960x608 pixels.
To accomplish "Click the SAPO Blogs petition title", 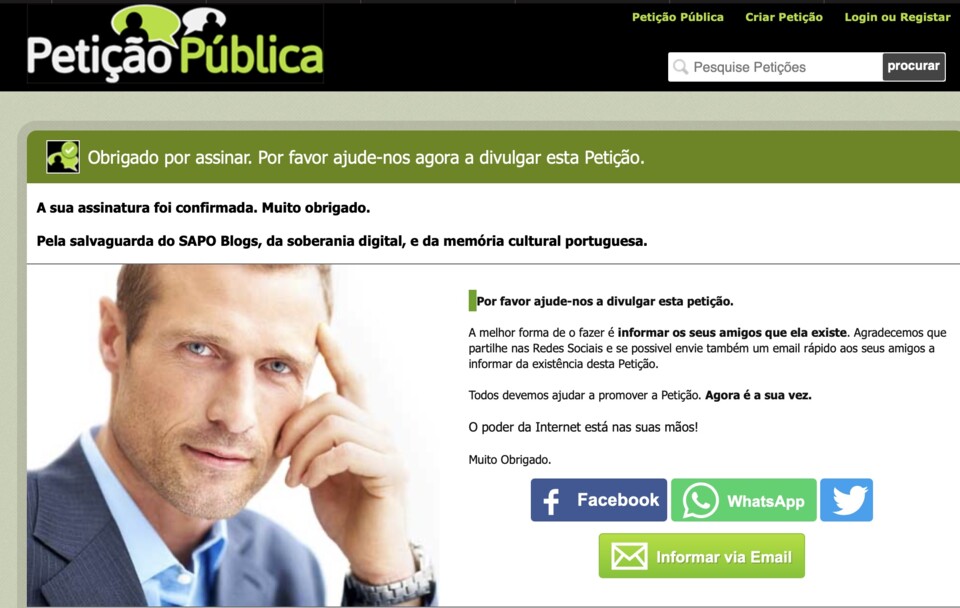I will coord(342,241).
